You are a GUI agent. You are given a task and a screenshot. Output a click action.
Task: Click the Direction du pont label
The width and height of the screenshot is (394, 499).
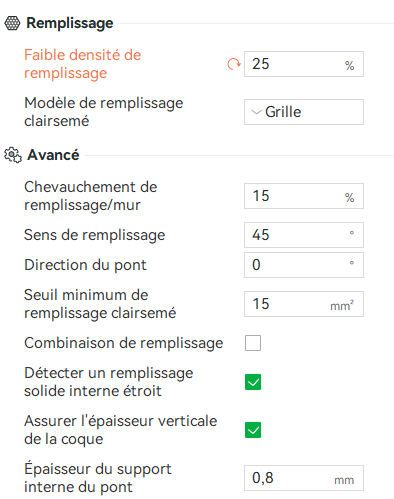[x=85, y=265]
